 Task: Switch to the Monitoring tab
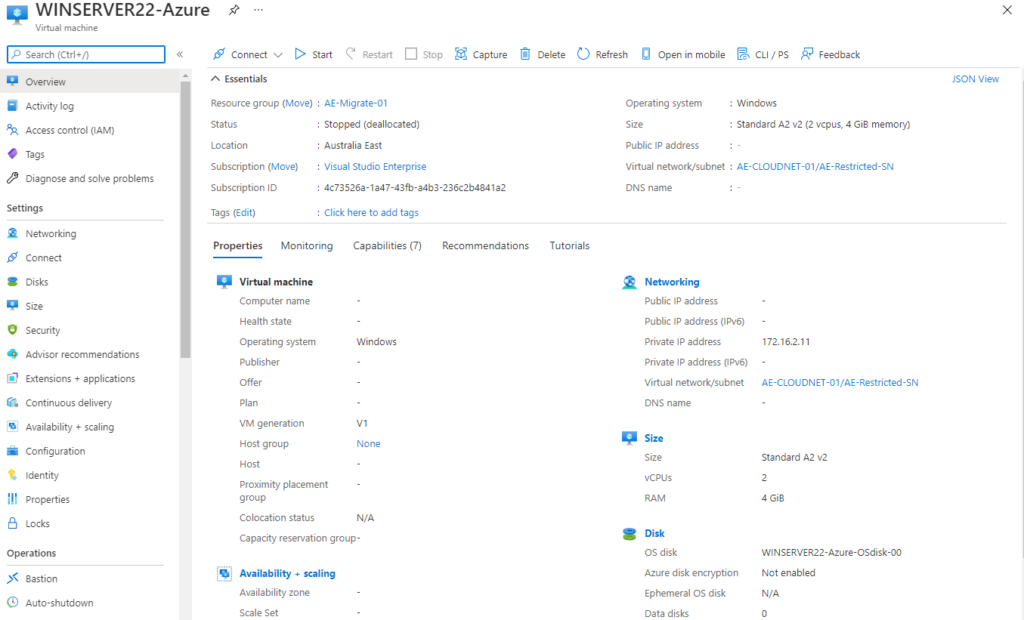pyautogui.click(x=307, y=246)
